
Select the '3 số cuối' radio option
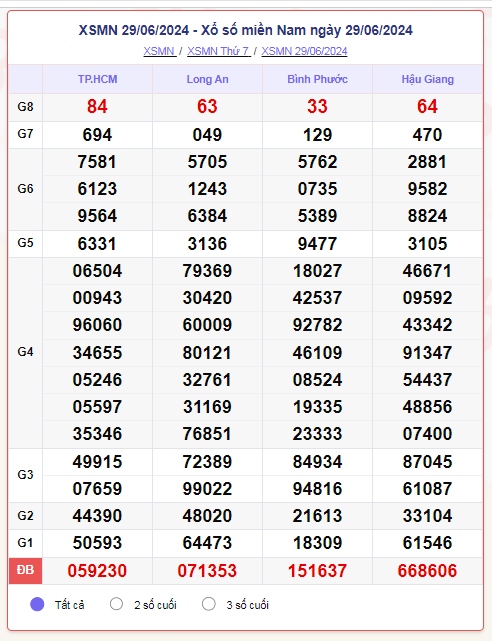point(209,604)
